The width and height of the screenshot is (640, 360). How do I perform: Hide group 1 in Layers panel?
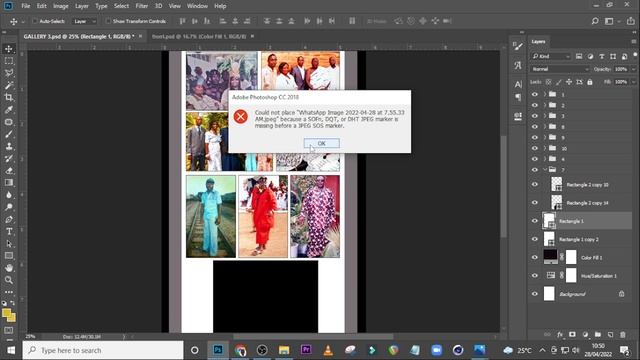pyautogui.click(x=535, y=94)
